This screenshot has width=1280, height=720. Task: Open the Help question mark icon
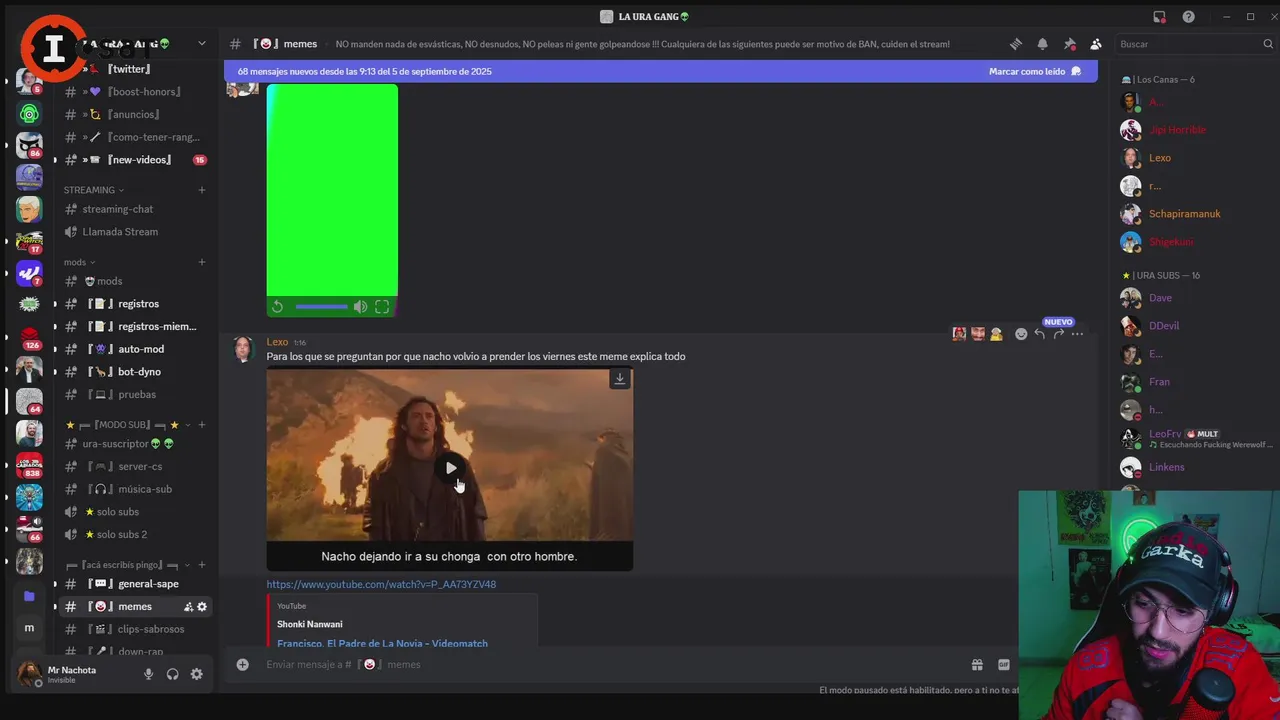(x=1188, y=17)
